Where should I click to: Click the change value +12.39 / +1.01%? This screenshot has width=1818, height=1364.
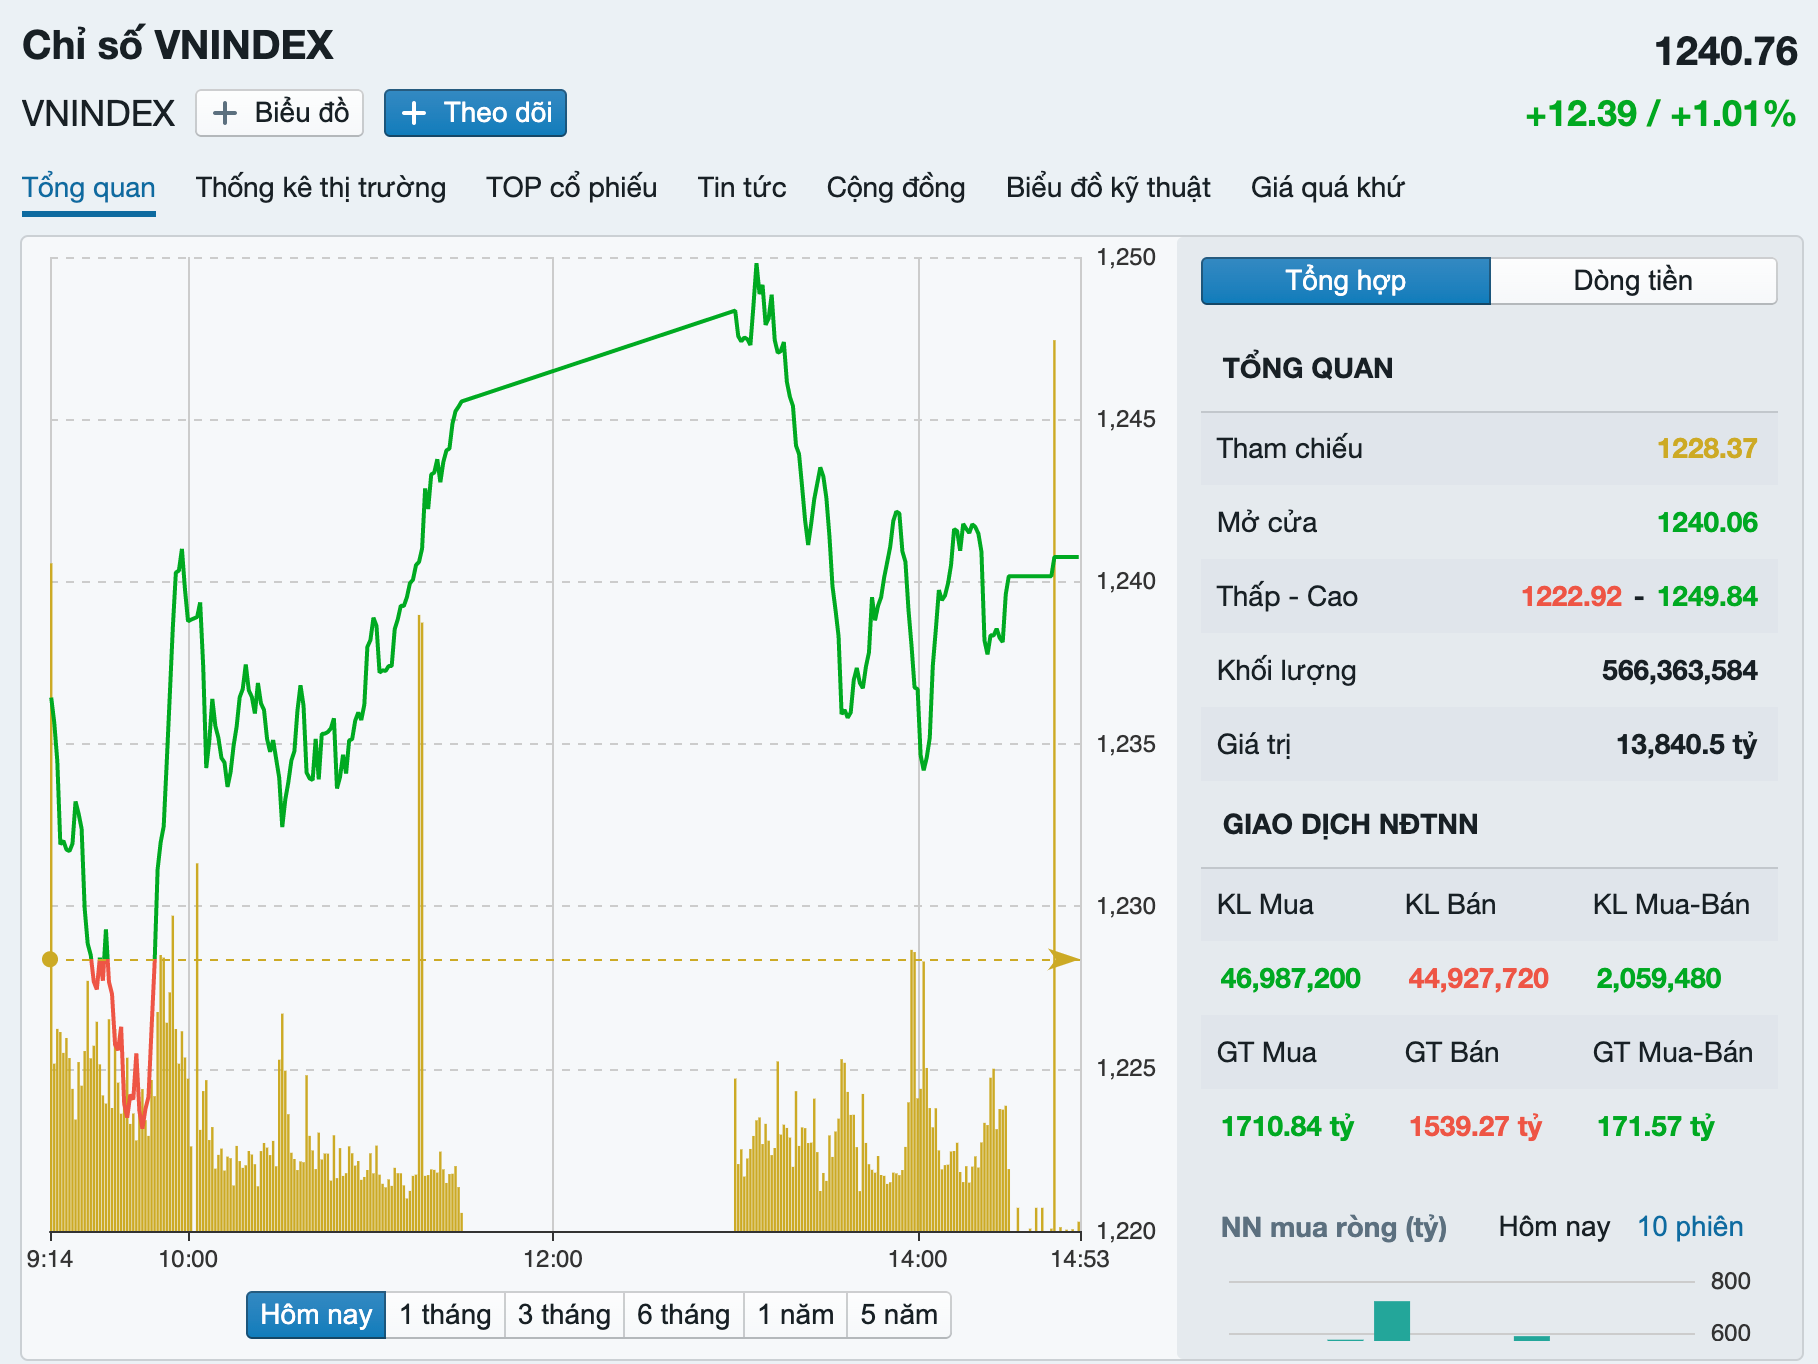point(1661,114)
